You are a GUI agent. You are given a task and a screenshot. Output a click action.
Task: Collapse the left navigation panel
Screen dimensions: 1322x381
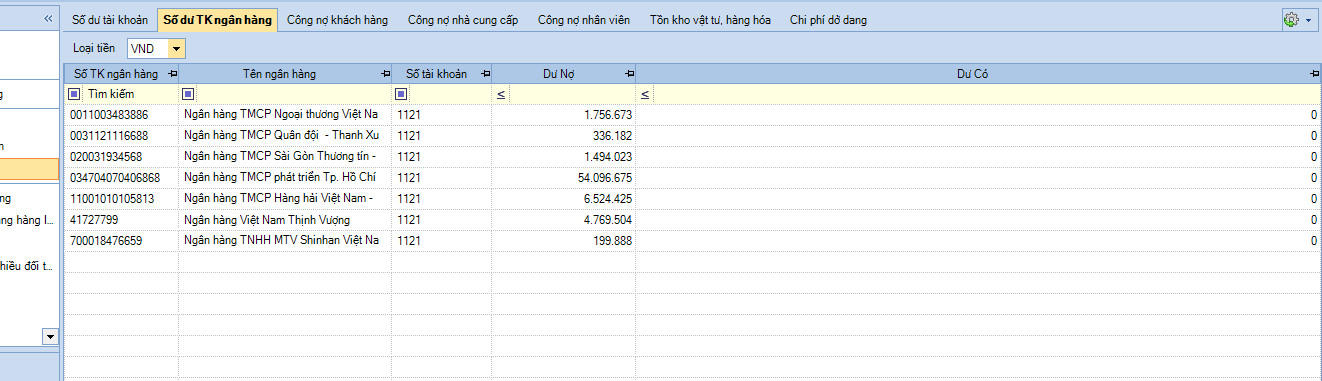48,19
